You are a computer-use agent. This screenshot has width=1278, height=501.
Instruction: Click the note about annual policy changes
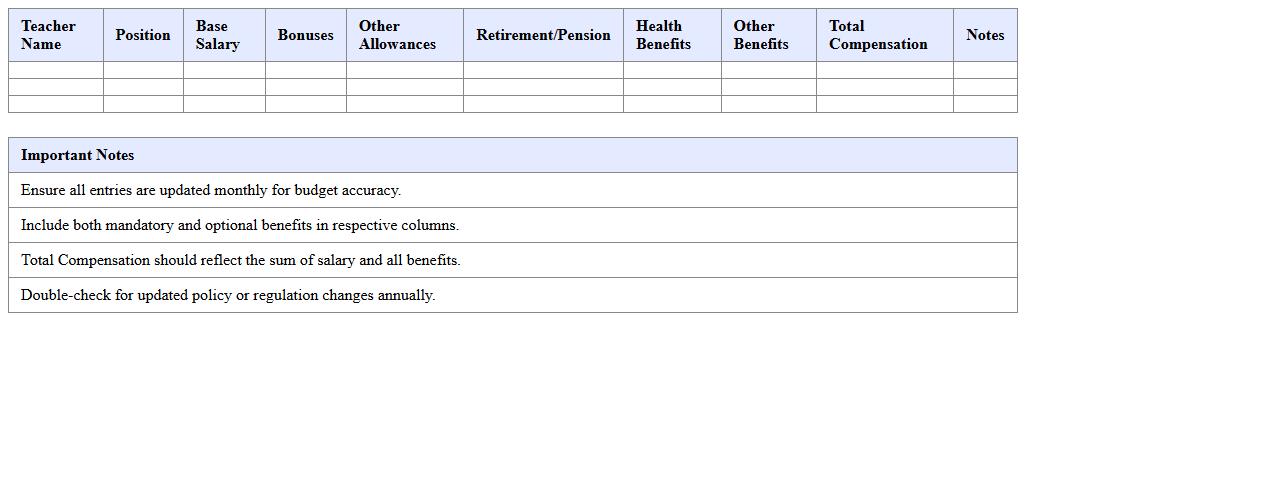228,295
